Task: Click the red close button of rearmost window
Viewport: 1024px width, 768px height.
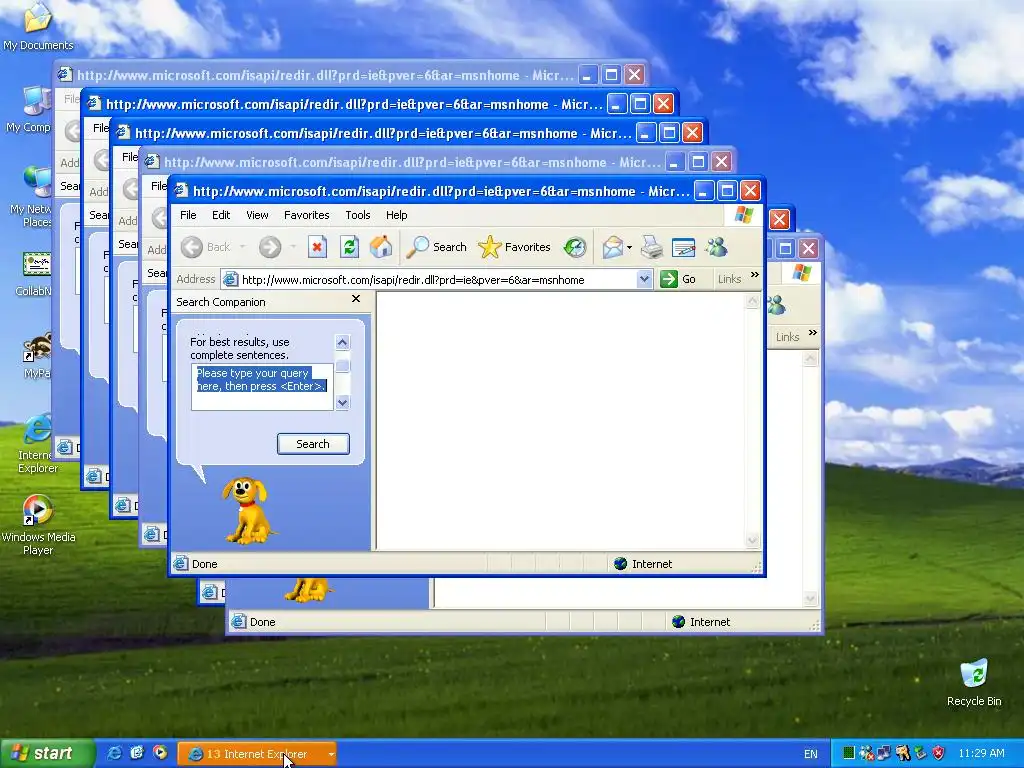Action: pyautogui.click(x=808, y=248)
